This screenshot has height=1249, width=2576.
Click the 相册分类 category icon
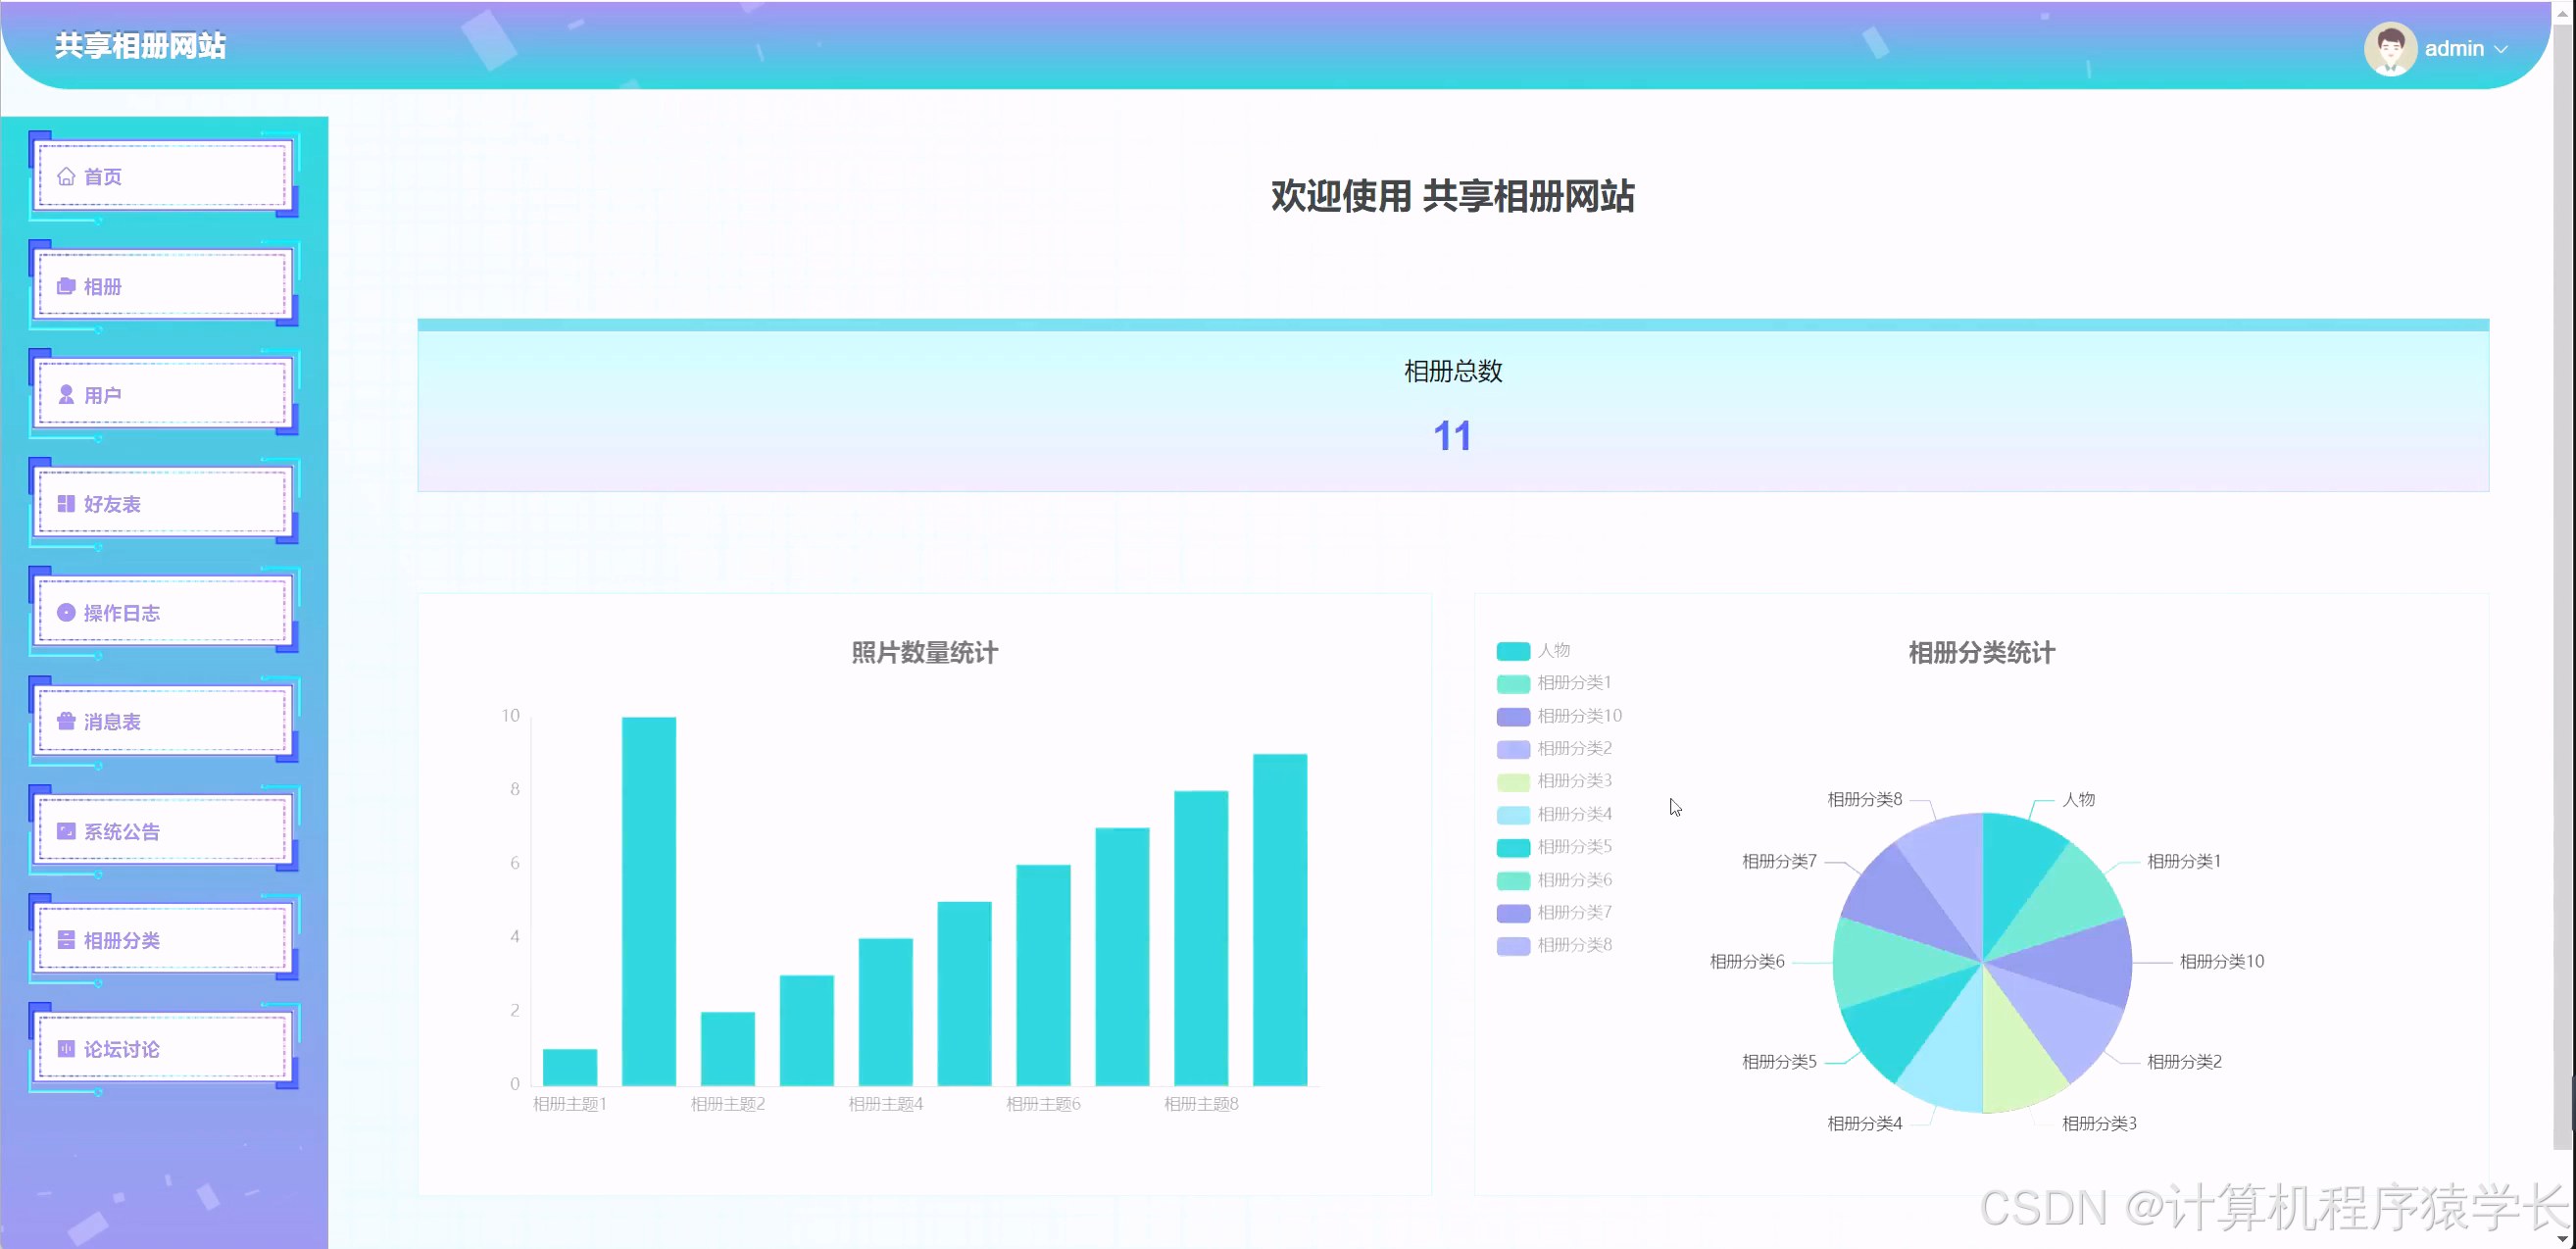[66, 939]
